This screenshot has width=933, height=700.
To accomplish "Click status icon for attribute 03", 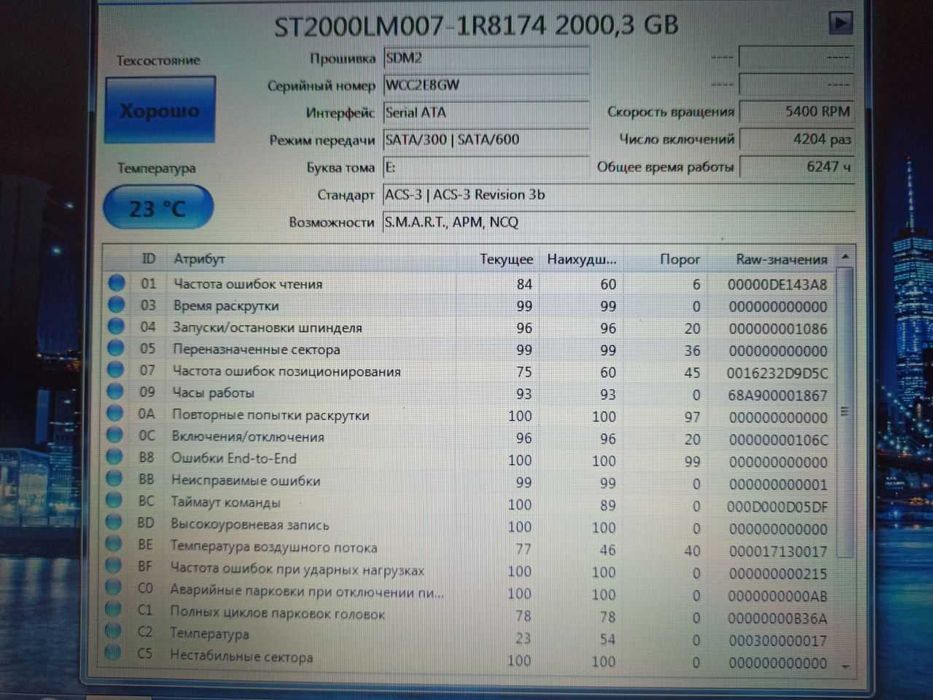I will [x=117, y=305].
